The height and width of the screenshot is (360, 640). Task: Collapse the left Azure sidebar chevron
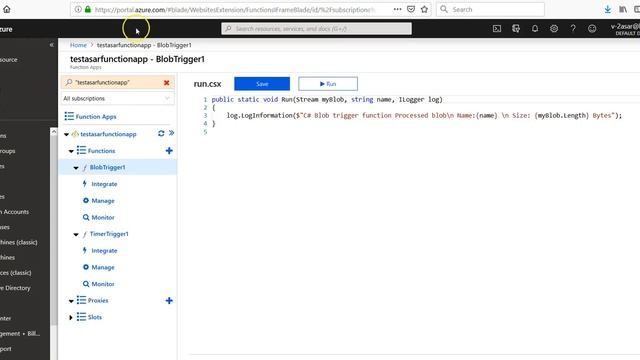click(x=51, y=45)
